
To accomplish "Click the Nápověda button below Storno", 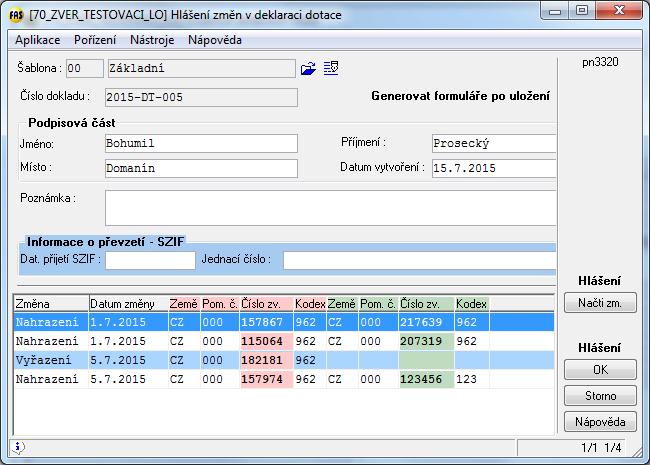I will 600,420.
